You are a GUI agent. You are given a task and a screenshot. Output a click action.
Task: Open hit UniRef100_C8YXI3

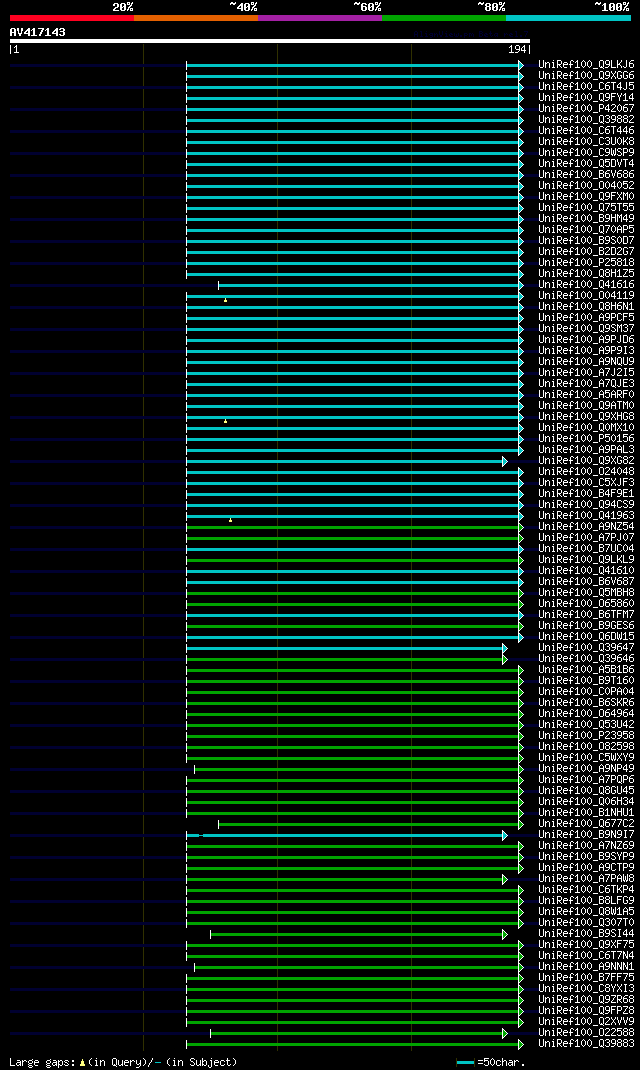pos(586,988)
